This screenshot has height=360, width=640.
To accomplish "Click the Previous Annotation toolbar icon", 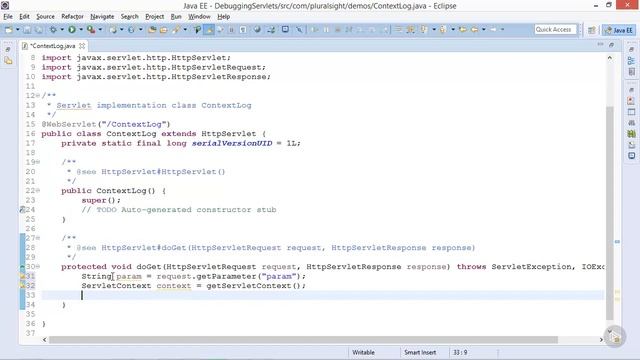I will (x=442, y=30).
